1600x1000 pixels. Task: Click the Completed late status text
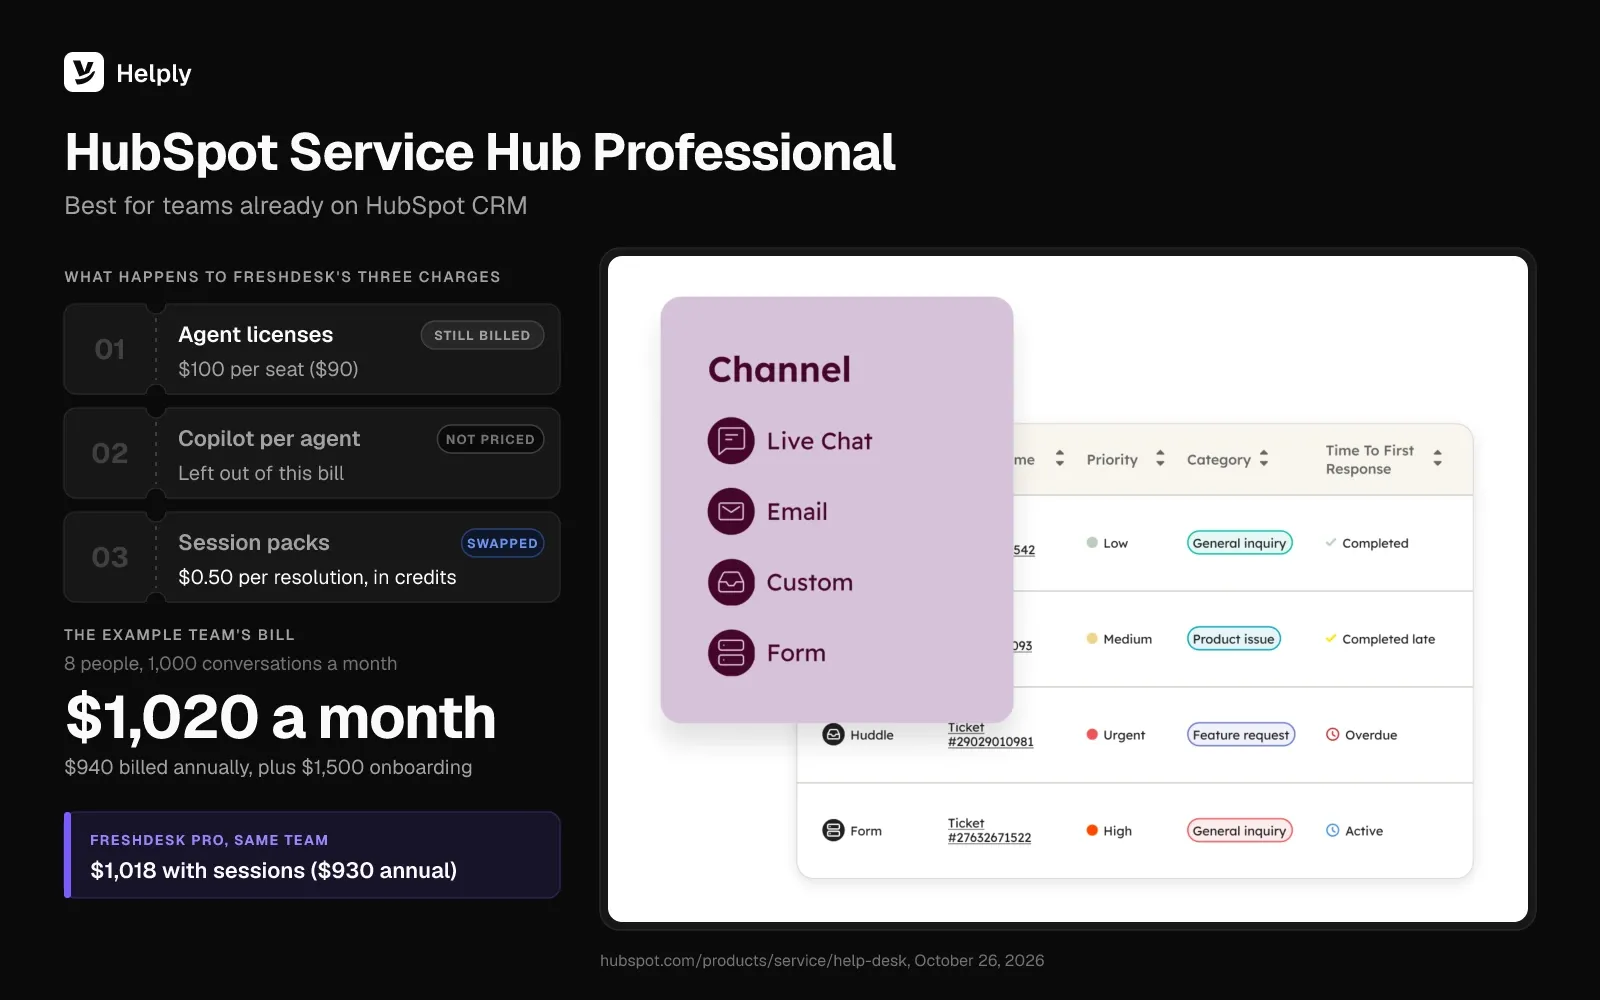[x=1388, y=639]
